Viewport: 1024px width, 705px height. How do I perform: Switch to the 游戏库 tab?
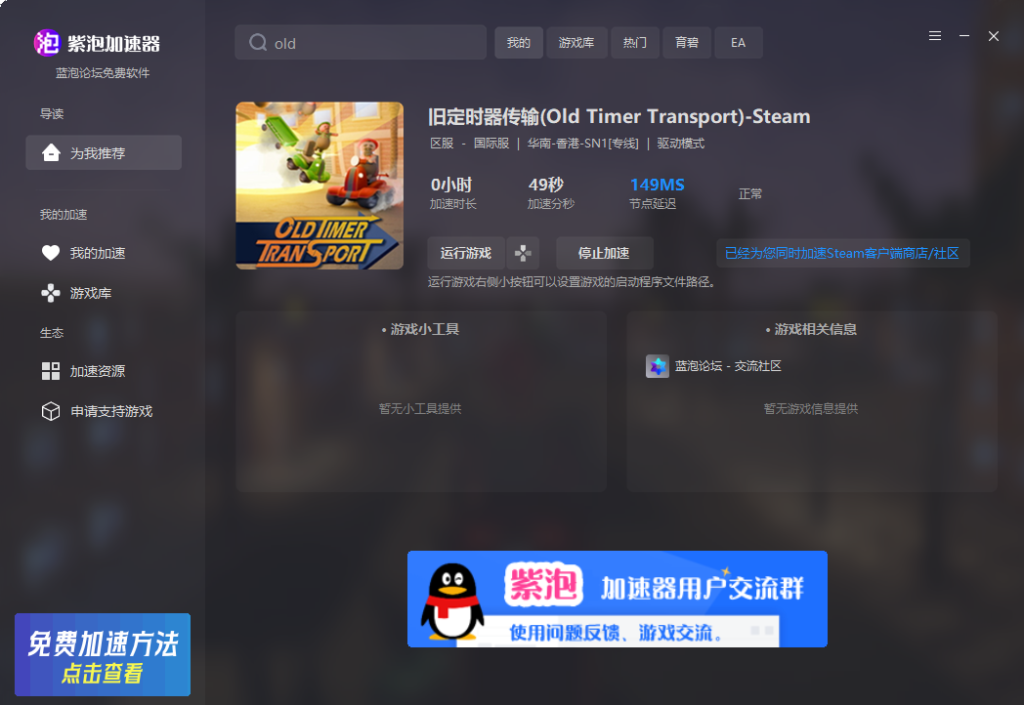577,42
